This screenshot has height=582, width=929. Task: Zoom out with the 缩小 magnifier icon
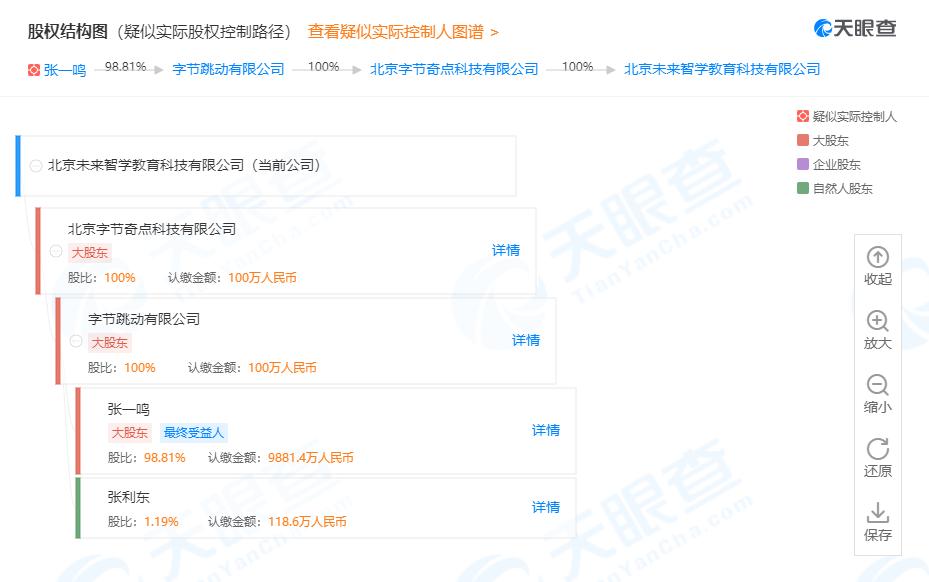[877, 385]
